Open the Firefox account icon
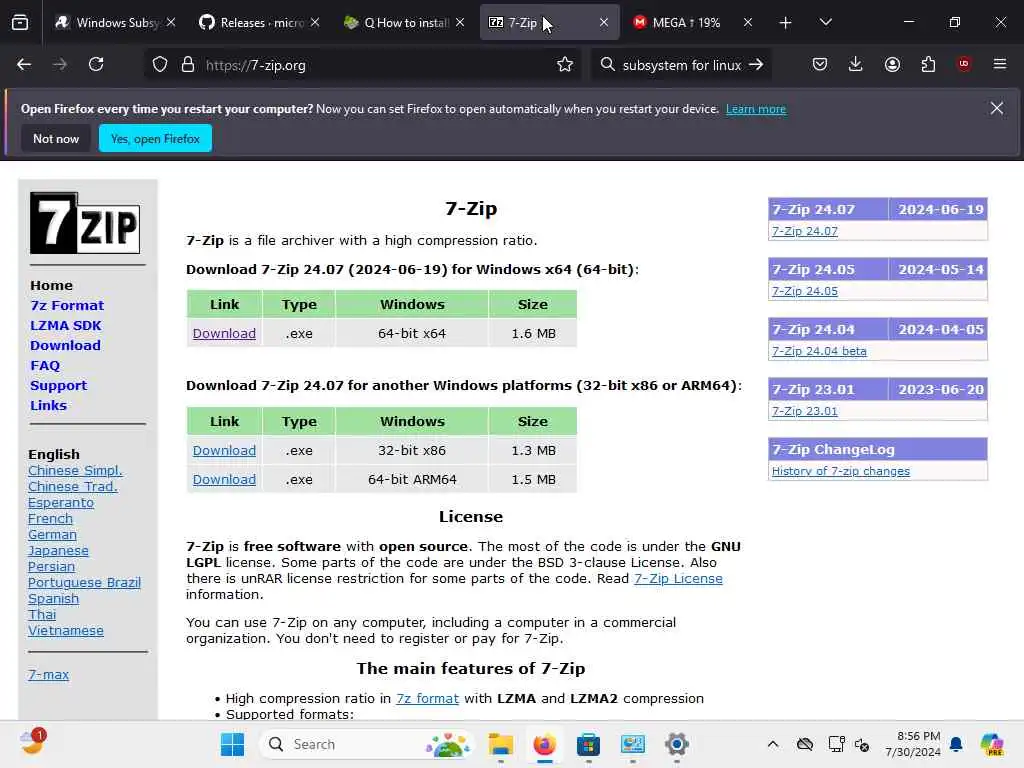1024x768 pixels. [x=892, y=65]
